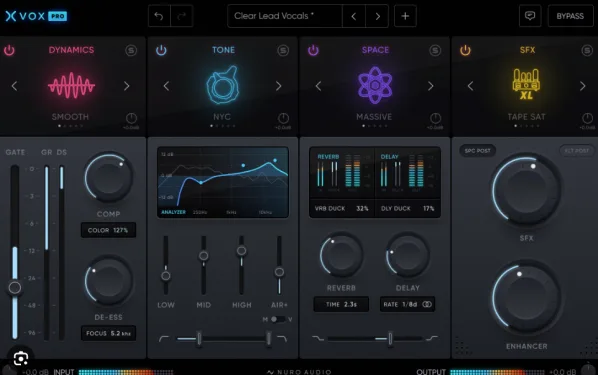This screenshot has height=375, width=598.
Task: Click Tone high-pass filter shape icon
Action: (x=164, y=339)
